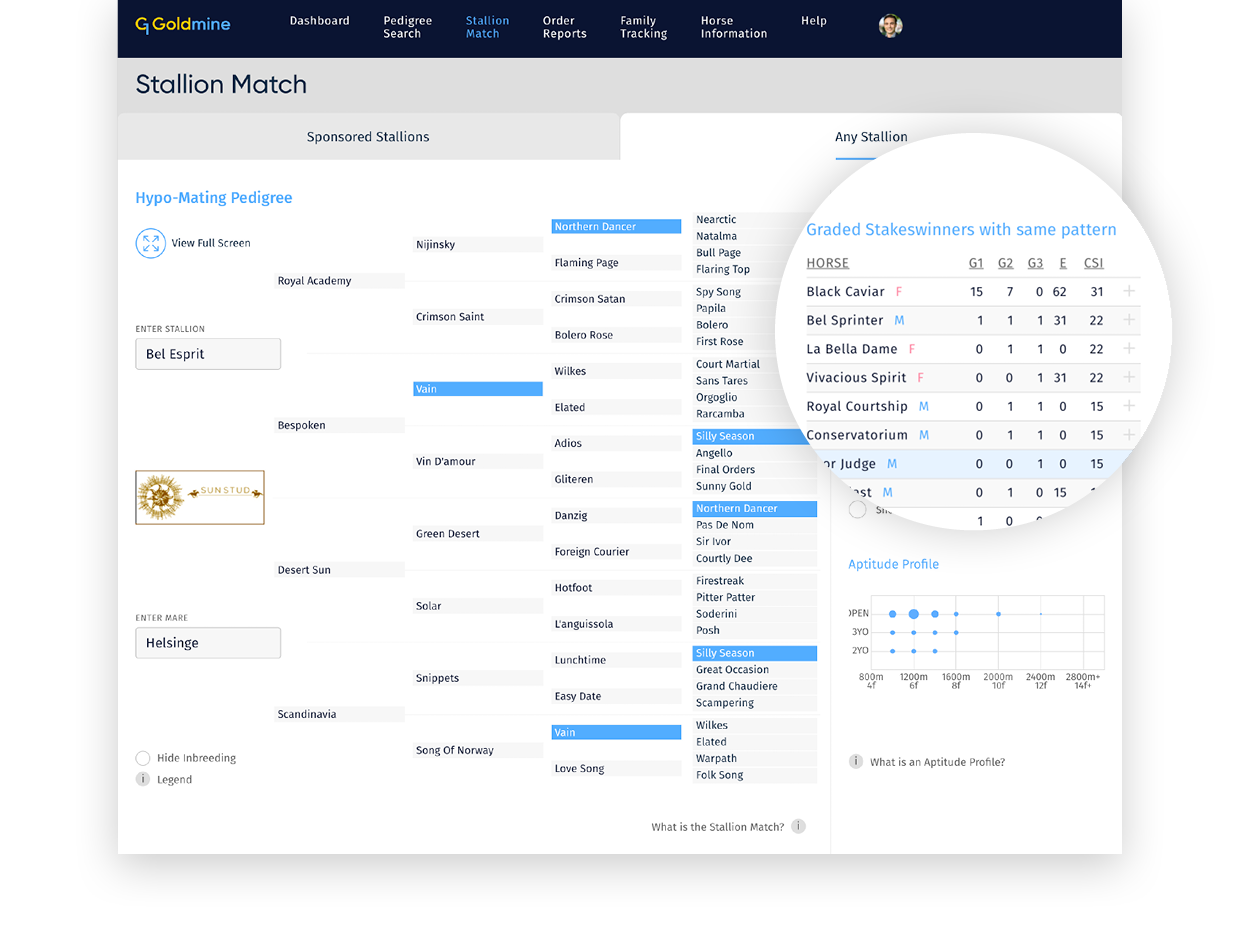Open the Horse Information menu item

[x=734, y=27]
